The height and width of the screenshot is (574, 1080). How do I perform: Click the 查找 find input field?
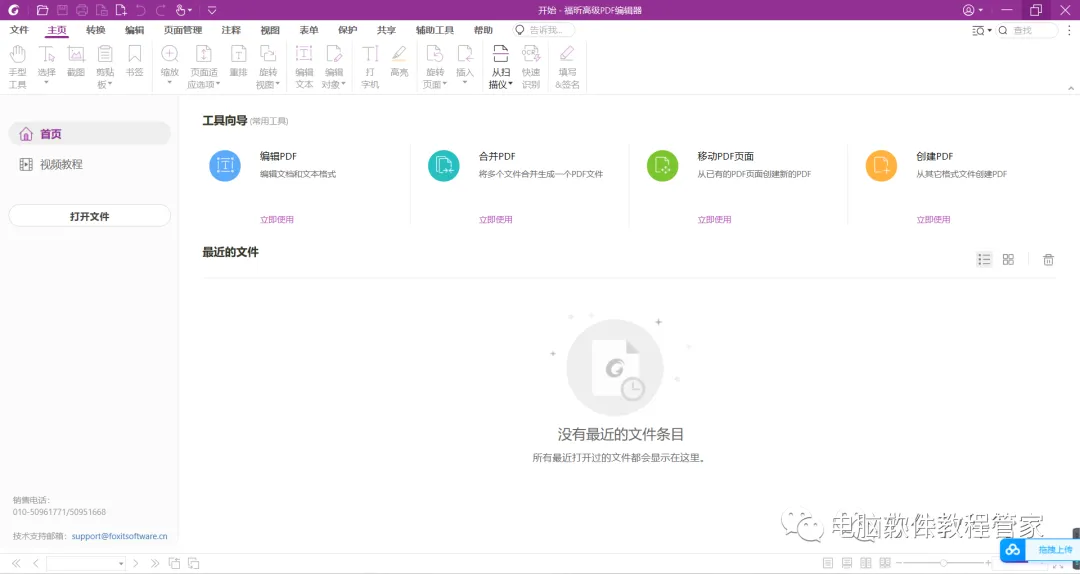tap(1027, 30)
